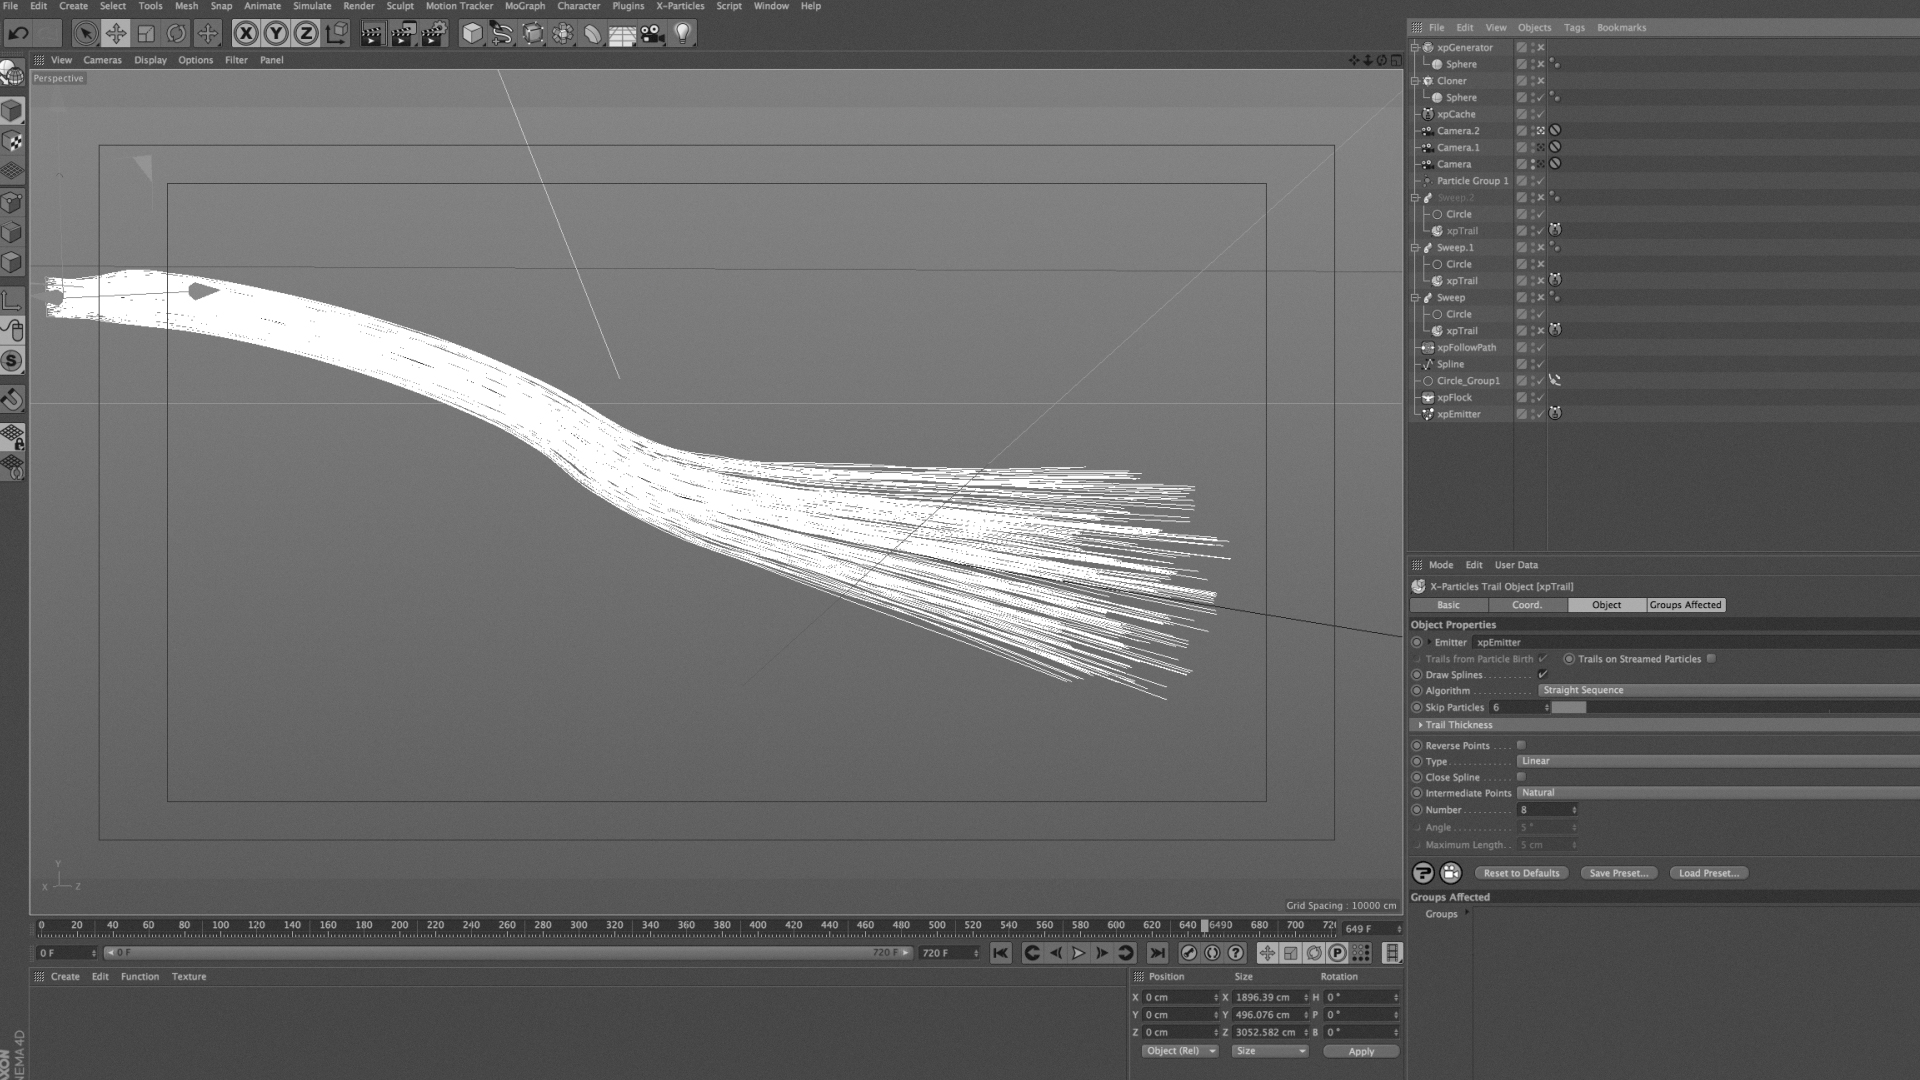The height and width of the screenshot is (1080, 1920).
Task: Open the MoGraph menu
Action: [525, 6]
